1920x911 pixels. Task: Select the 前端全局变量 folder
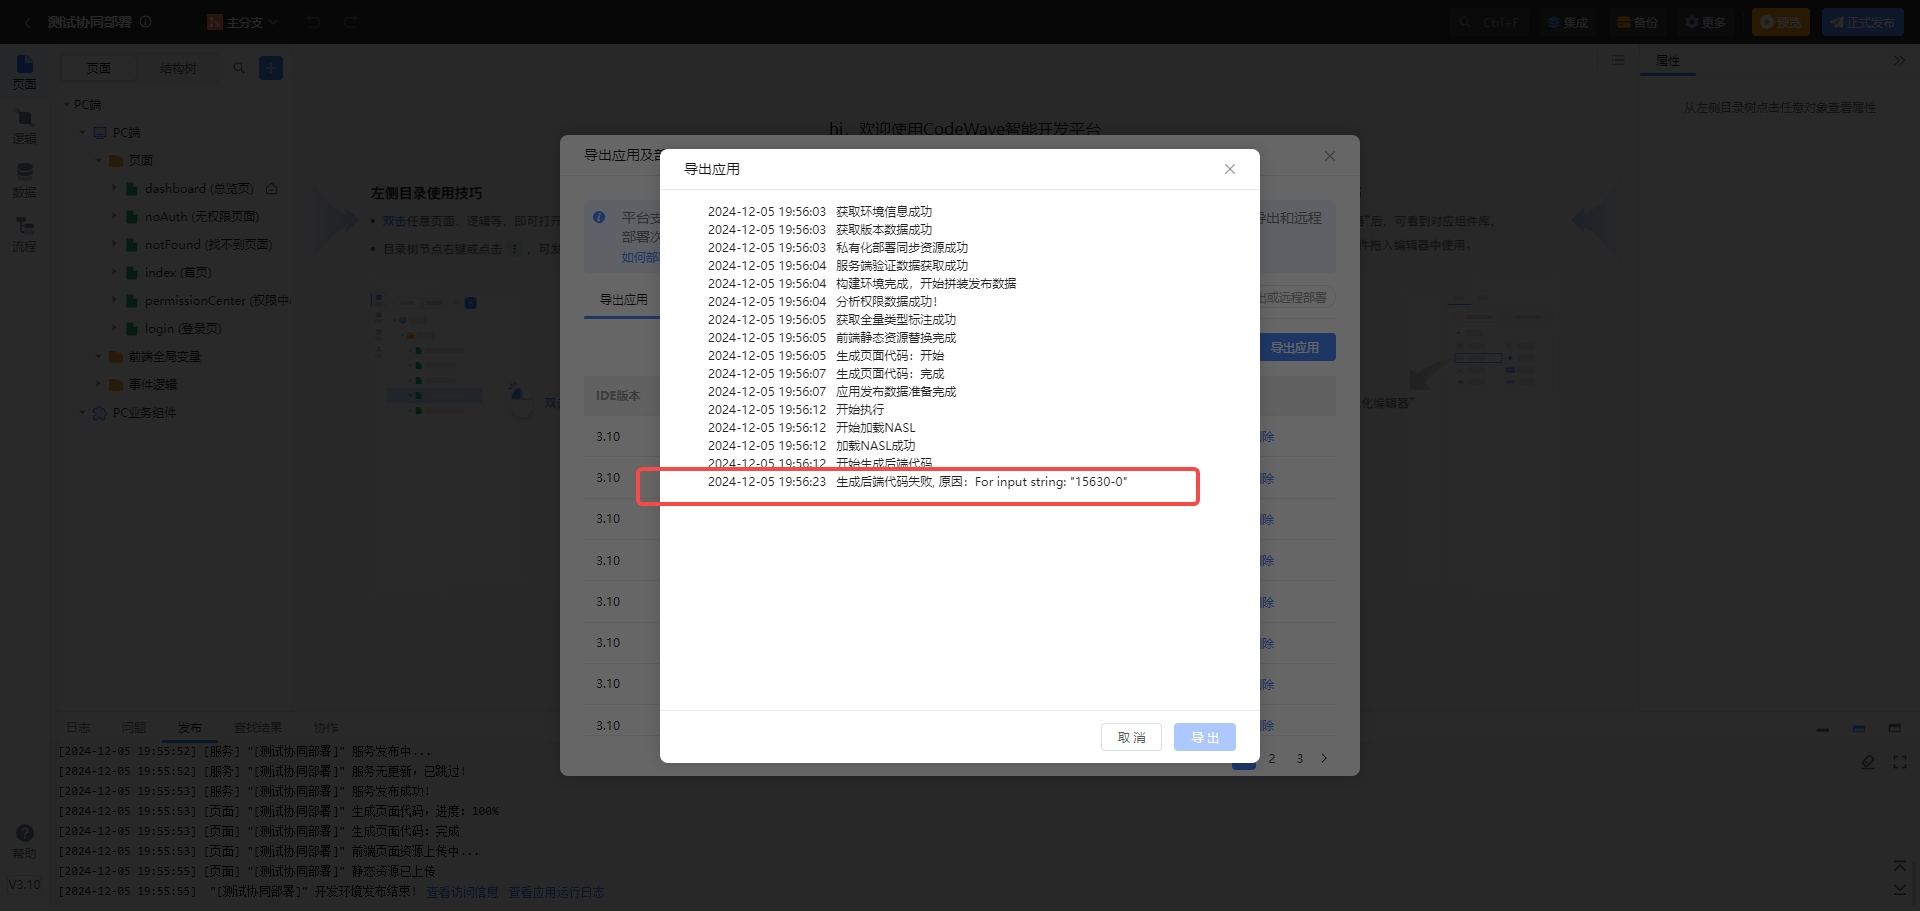(x=164, y=356)
